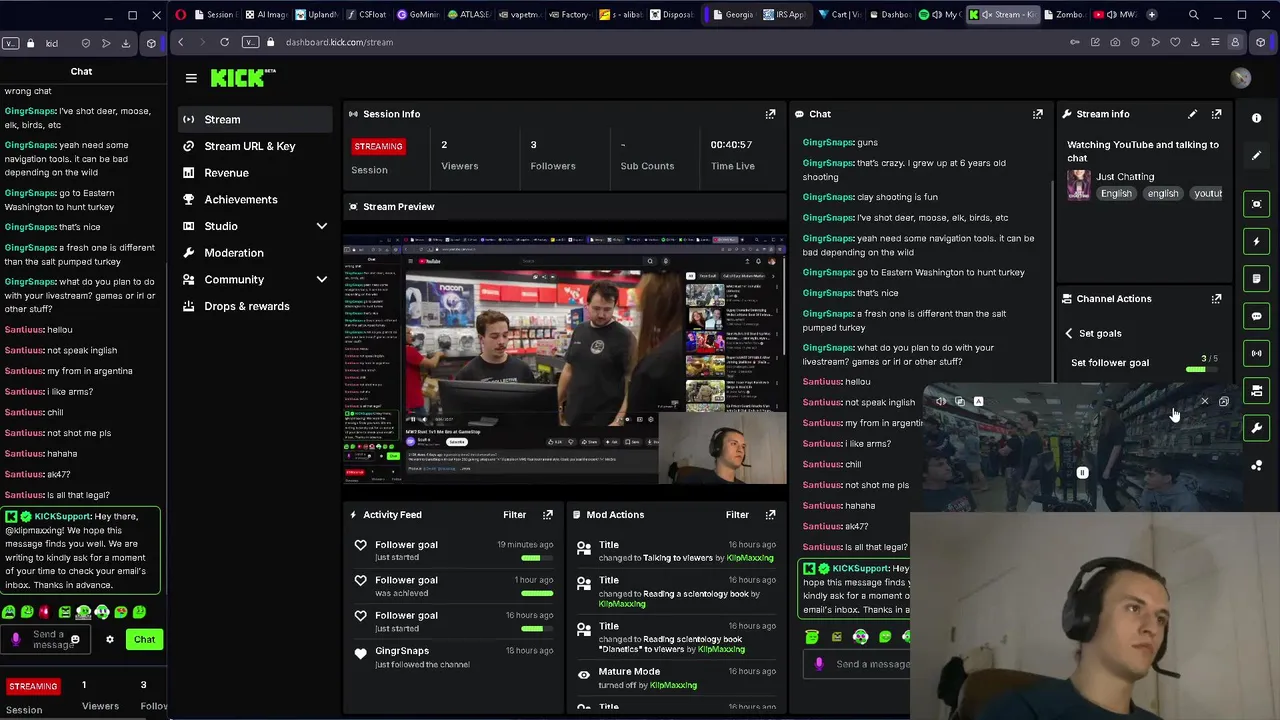Open chat settings gear in left sidebar
Screen dimensions: 1280x720
pyautogui.click(x=110, y=640)
